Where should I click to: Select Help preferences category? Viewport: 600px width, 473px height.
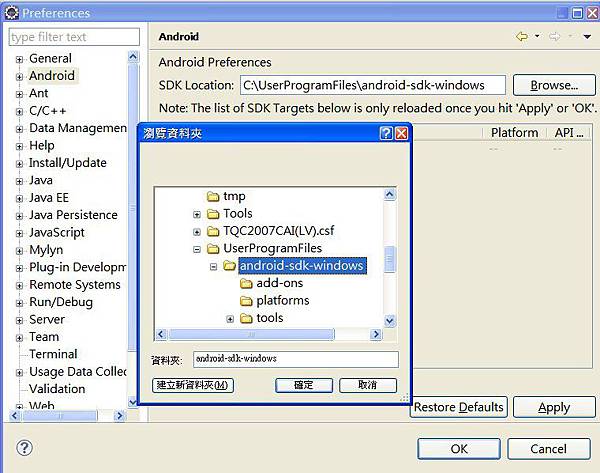click(x=42, y=145)
